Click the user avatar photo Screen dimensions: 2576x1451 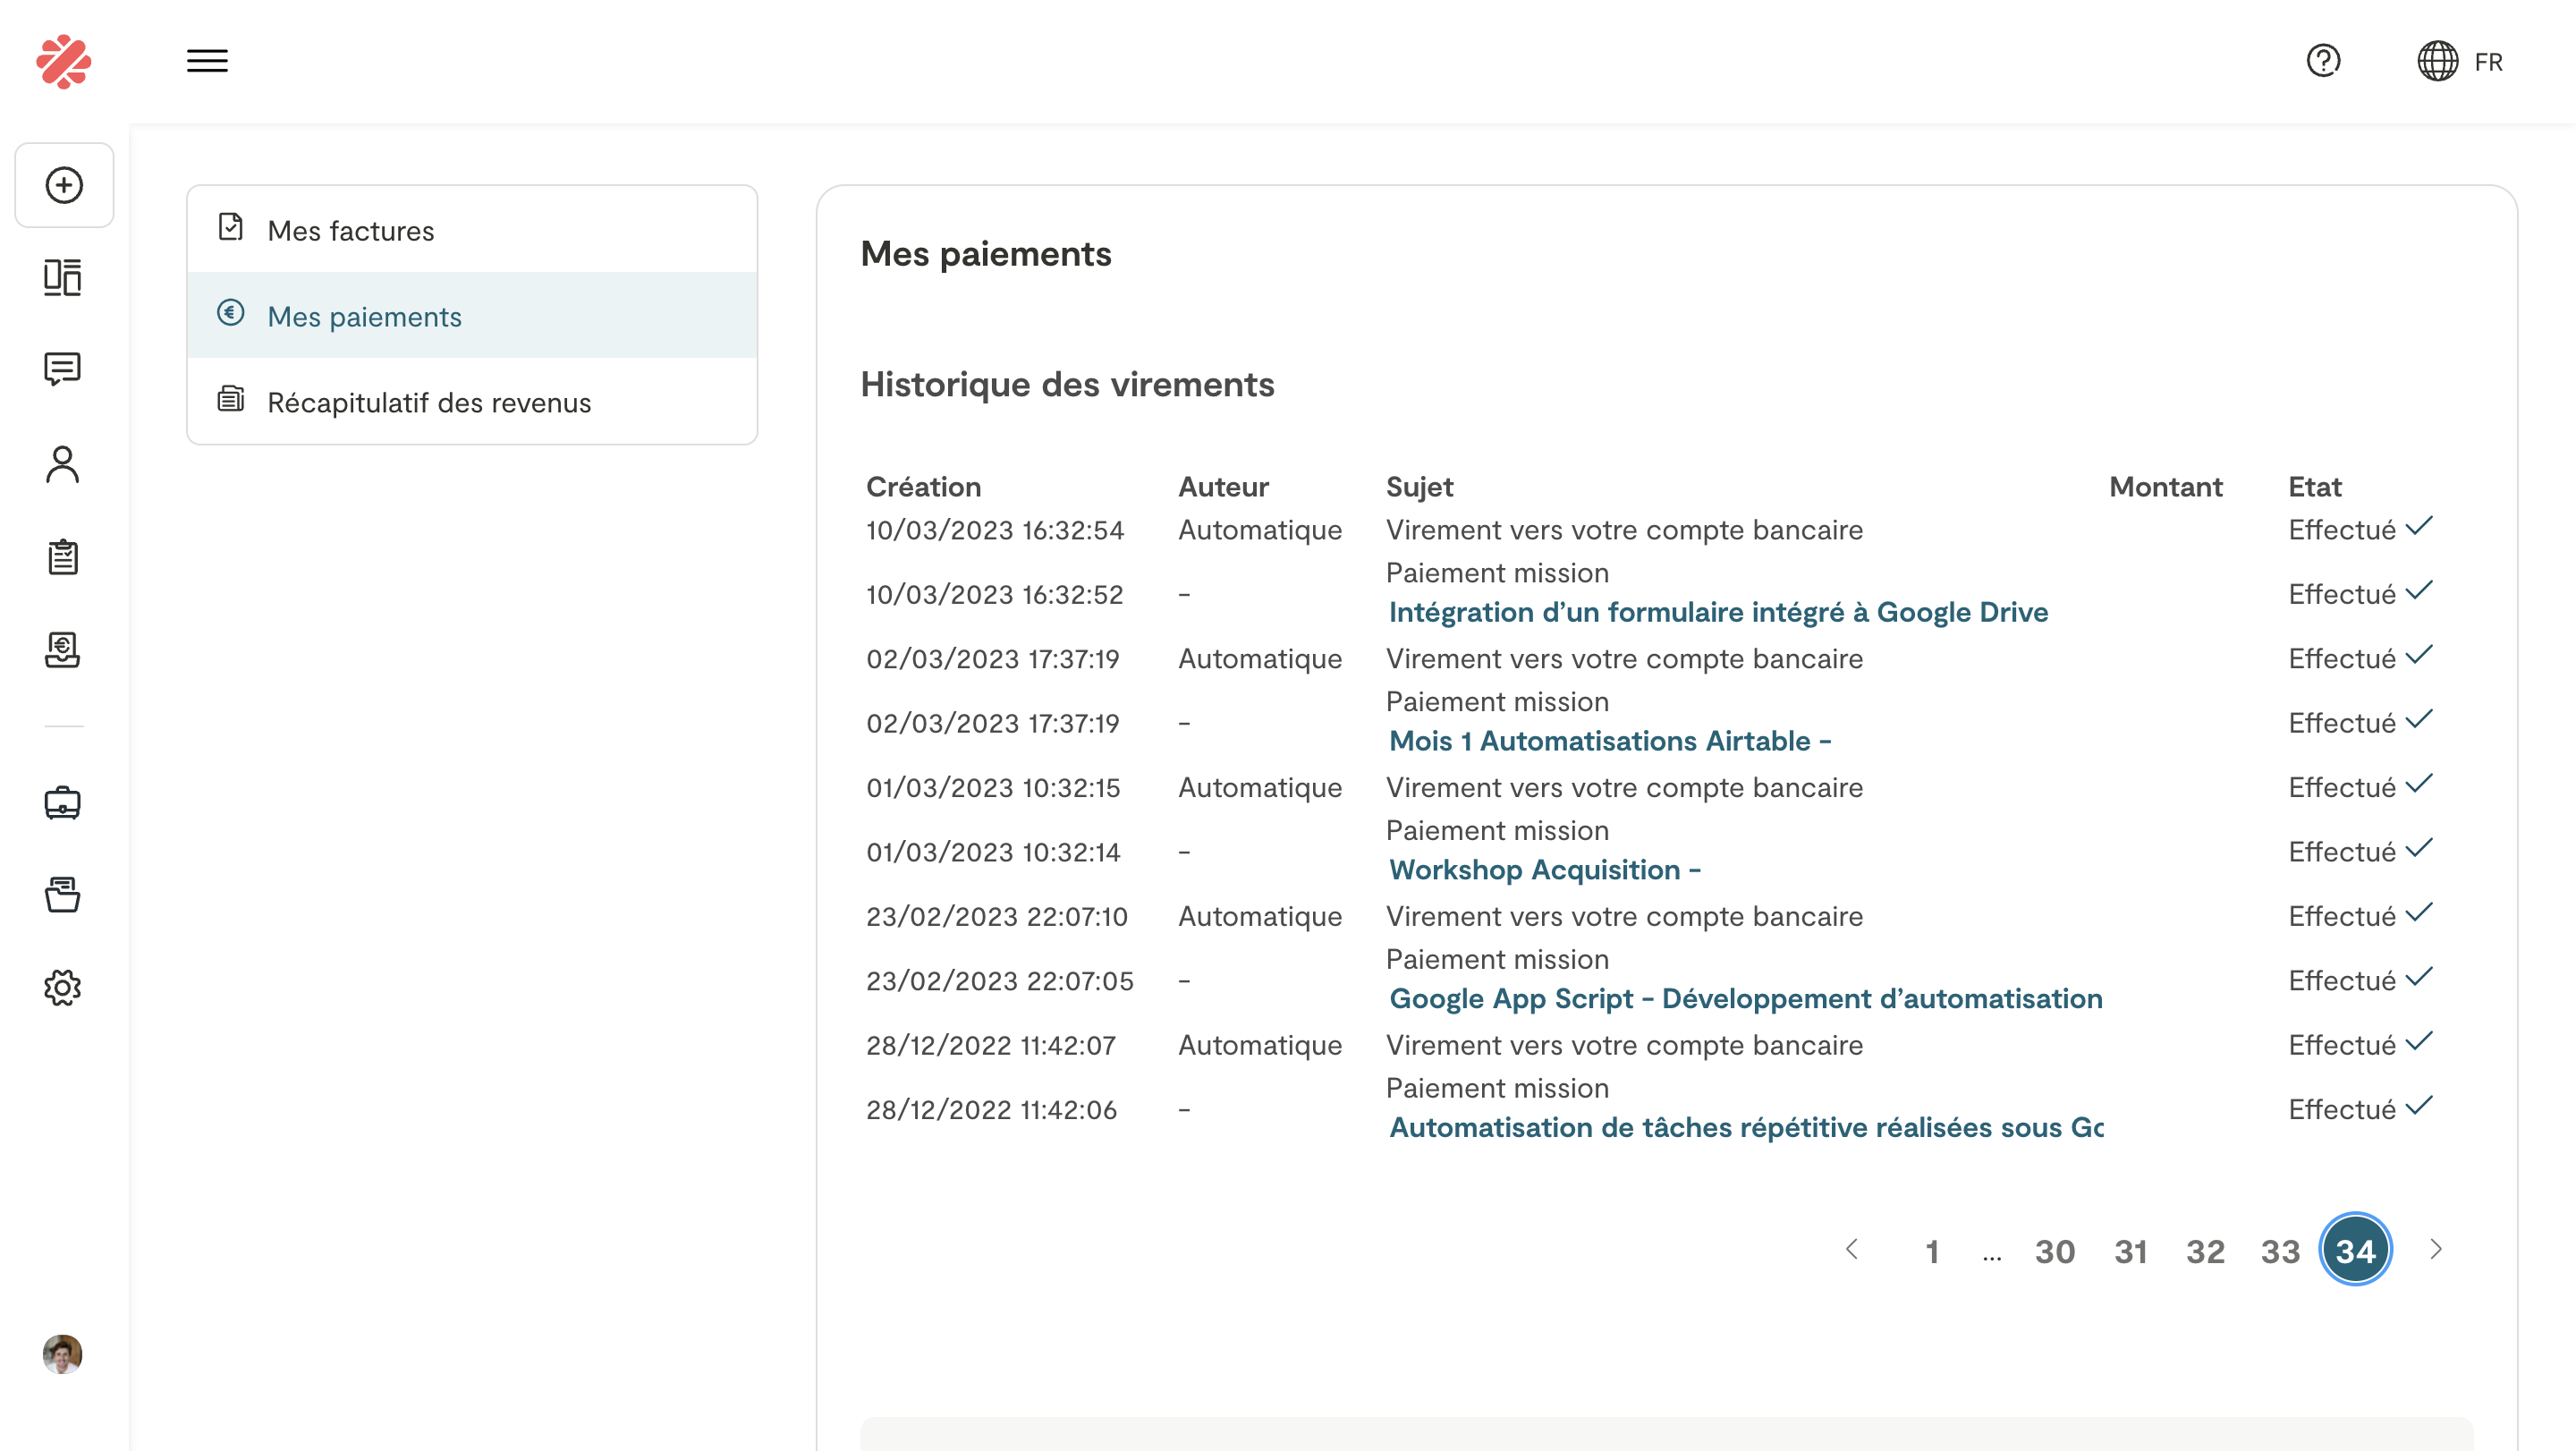pyautogui.click(x=63, y=1354)
